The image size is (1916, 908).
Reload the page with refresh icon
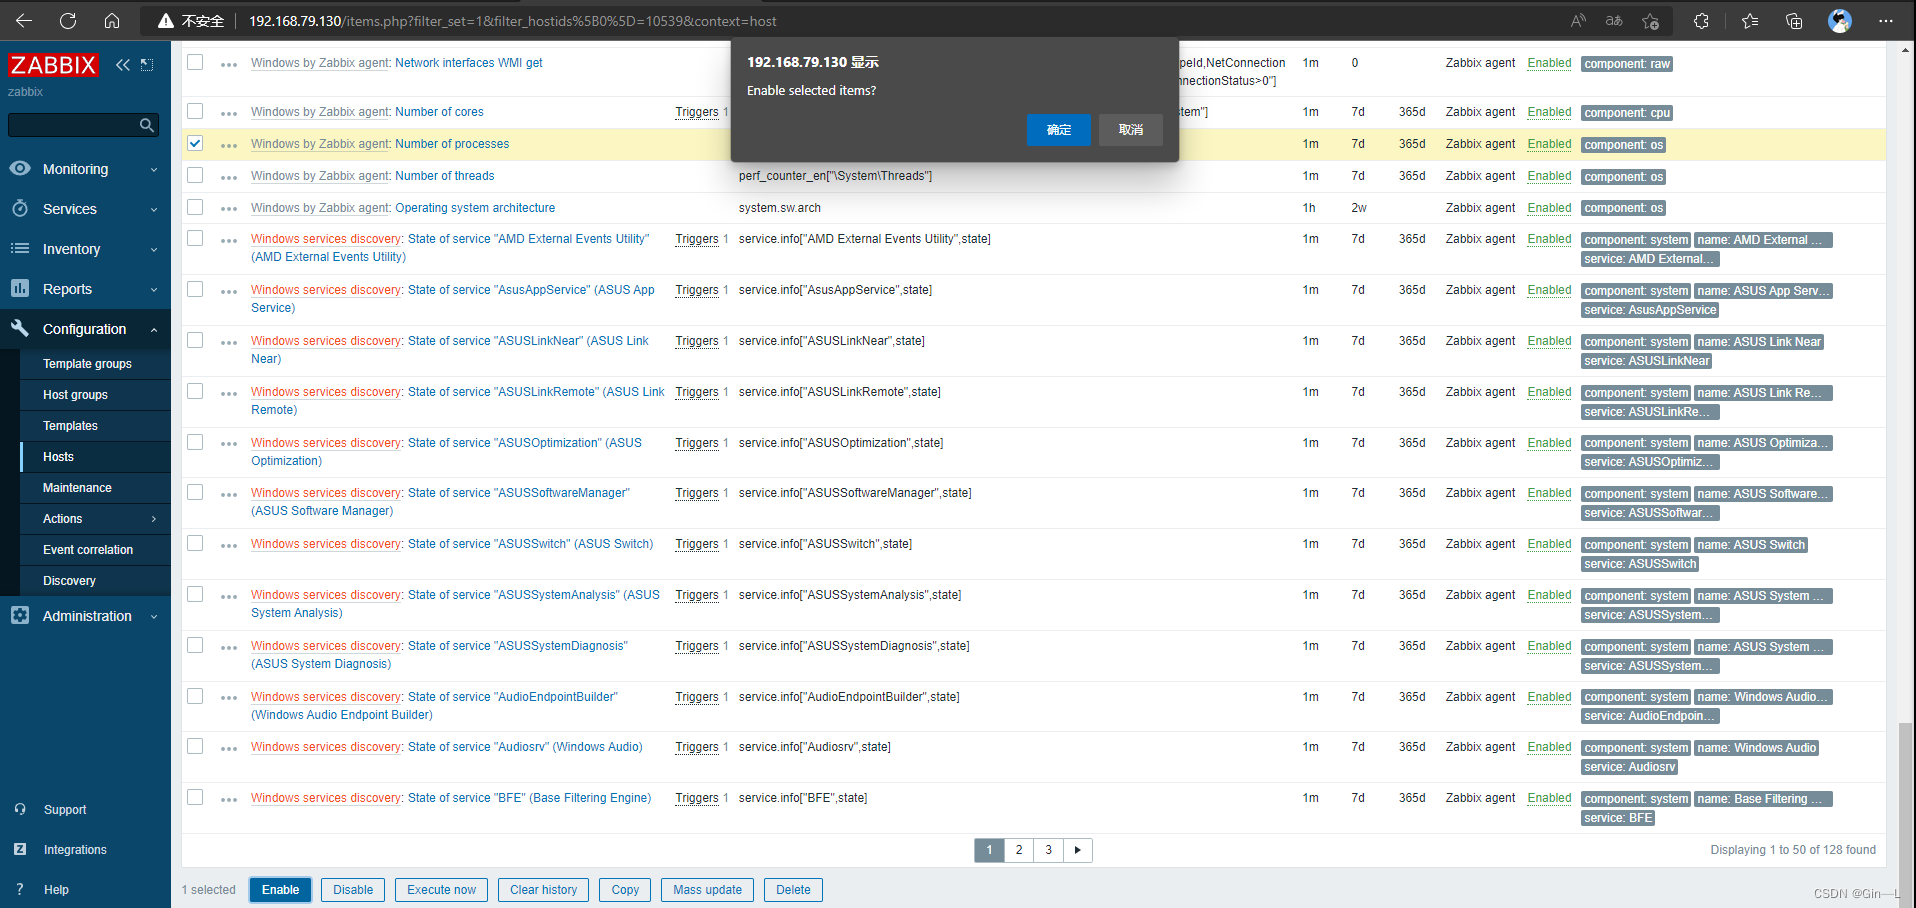[x=68, y=21]
